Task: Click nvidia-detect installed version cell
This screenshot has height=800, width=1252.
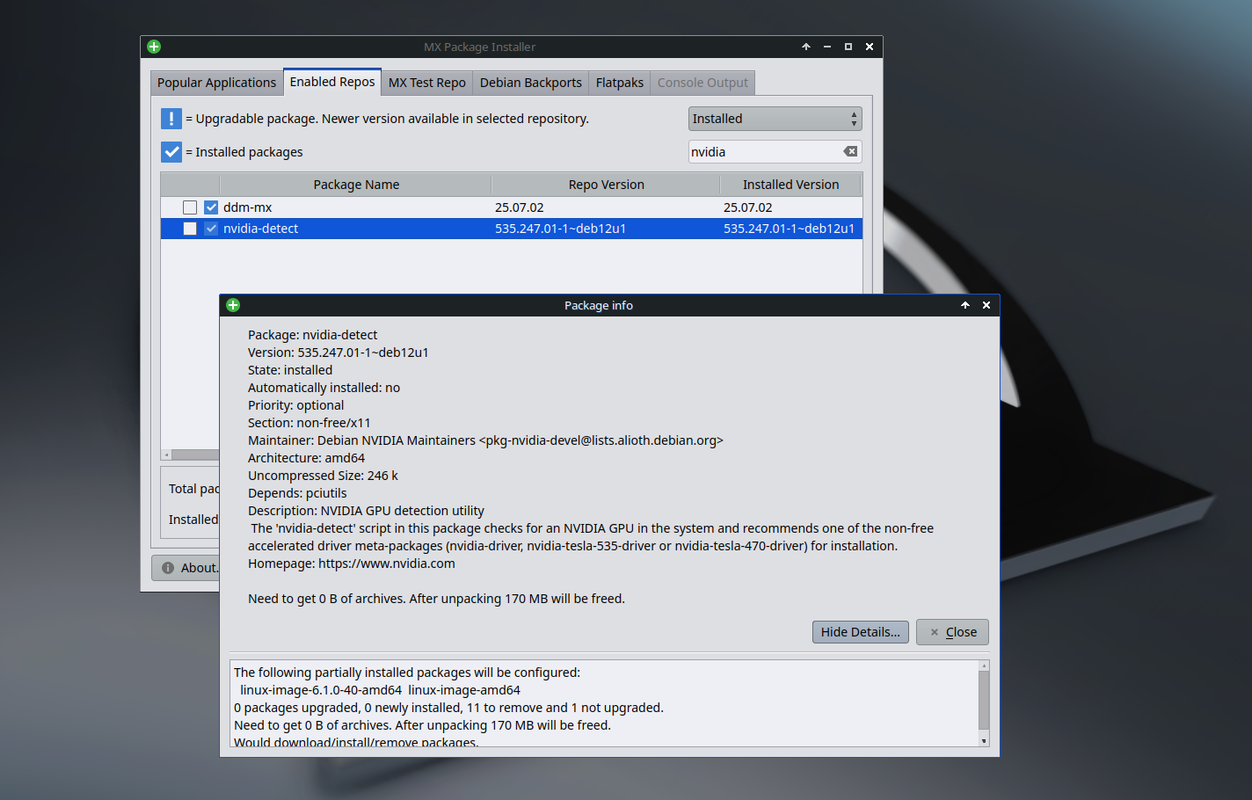Action: click(x=789, y=228)
